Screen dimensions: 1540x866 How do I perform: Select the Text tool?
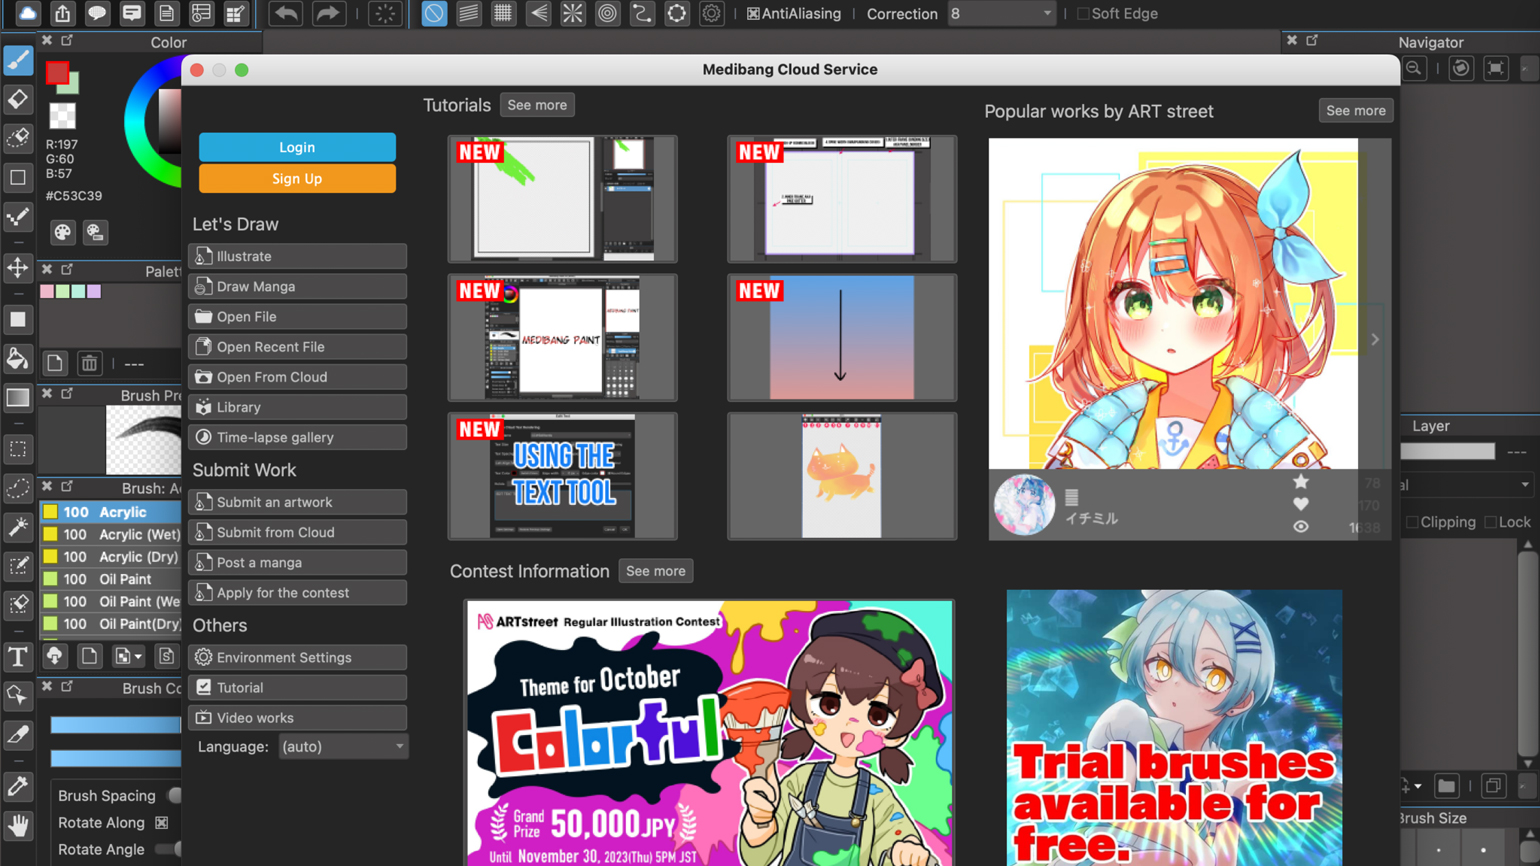(18, 656)
